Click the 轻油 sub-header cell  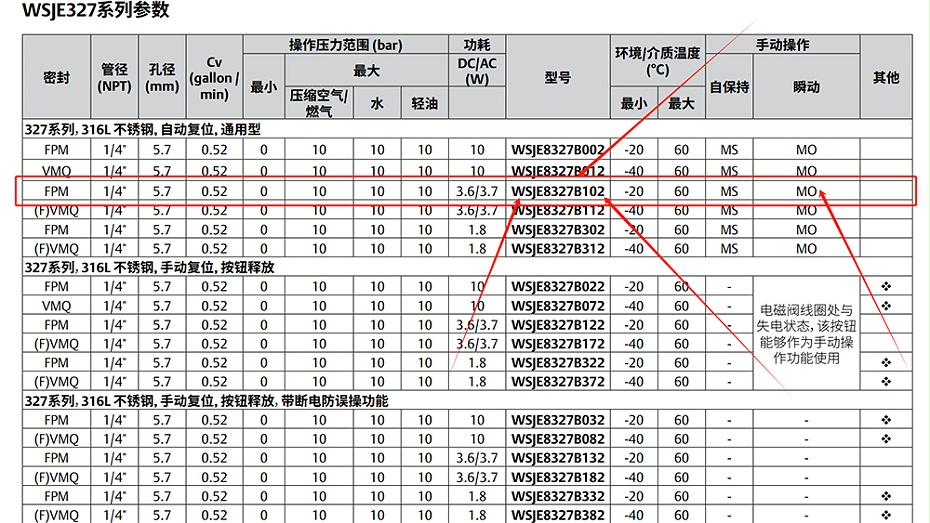click(425, 104)
